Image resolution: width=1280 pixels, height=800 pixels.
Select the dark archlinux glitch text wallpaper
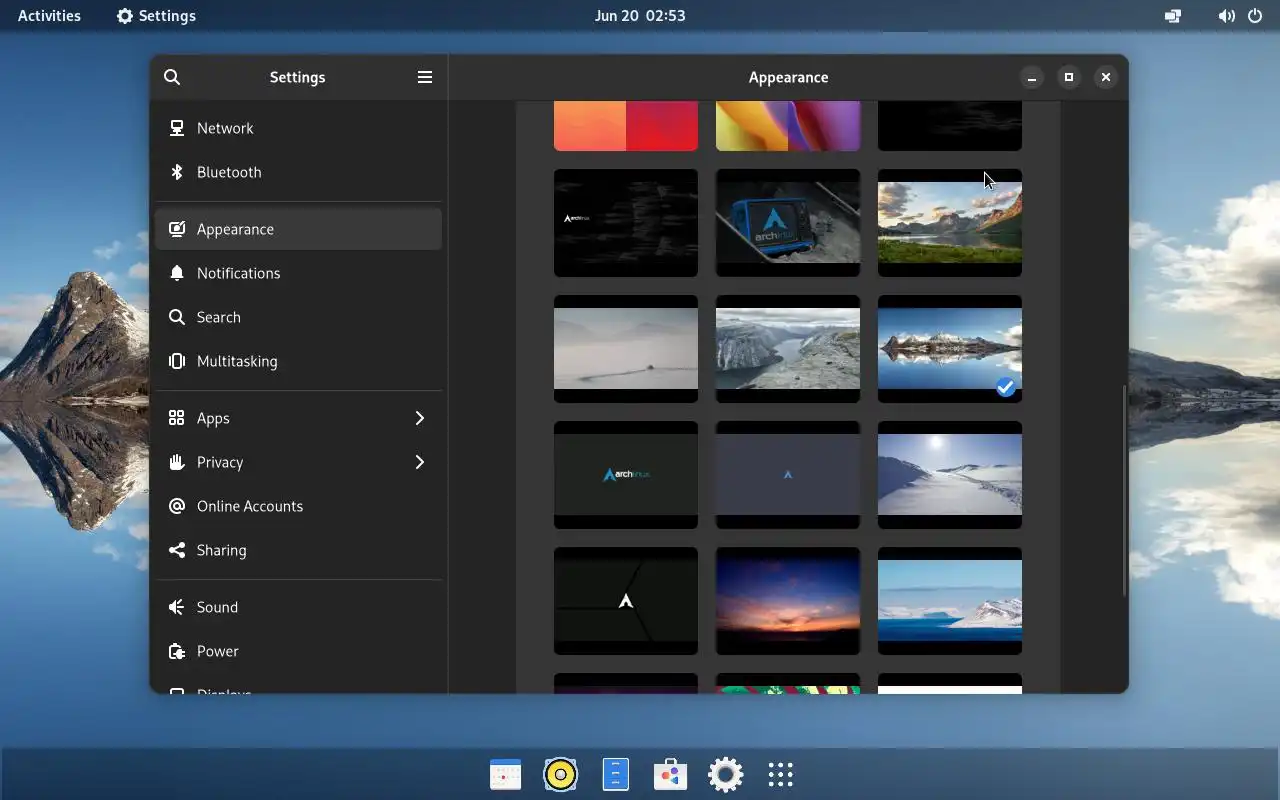point(626,223)
